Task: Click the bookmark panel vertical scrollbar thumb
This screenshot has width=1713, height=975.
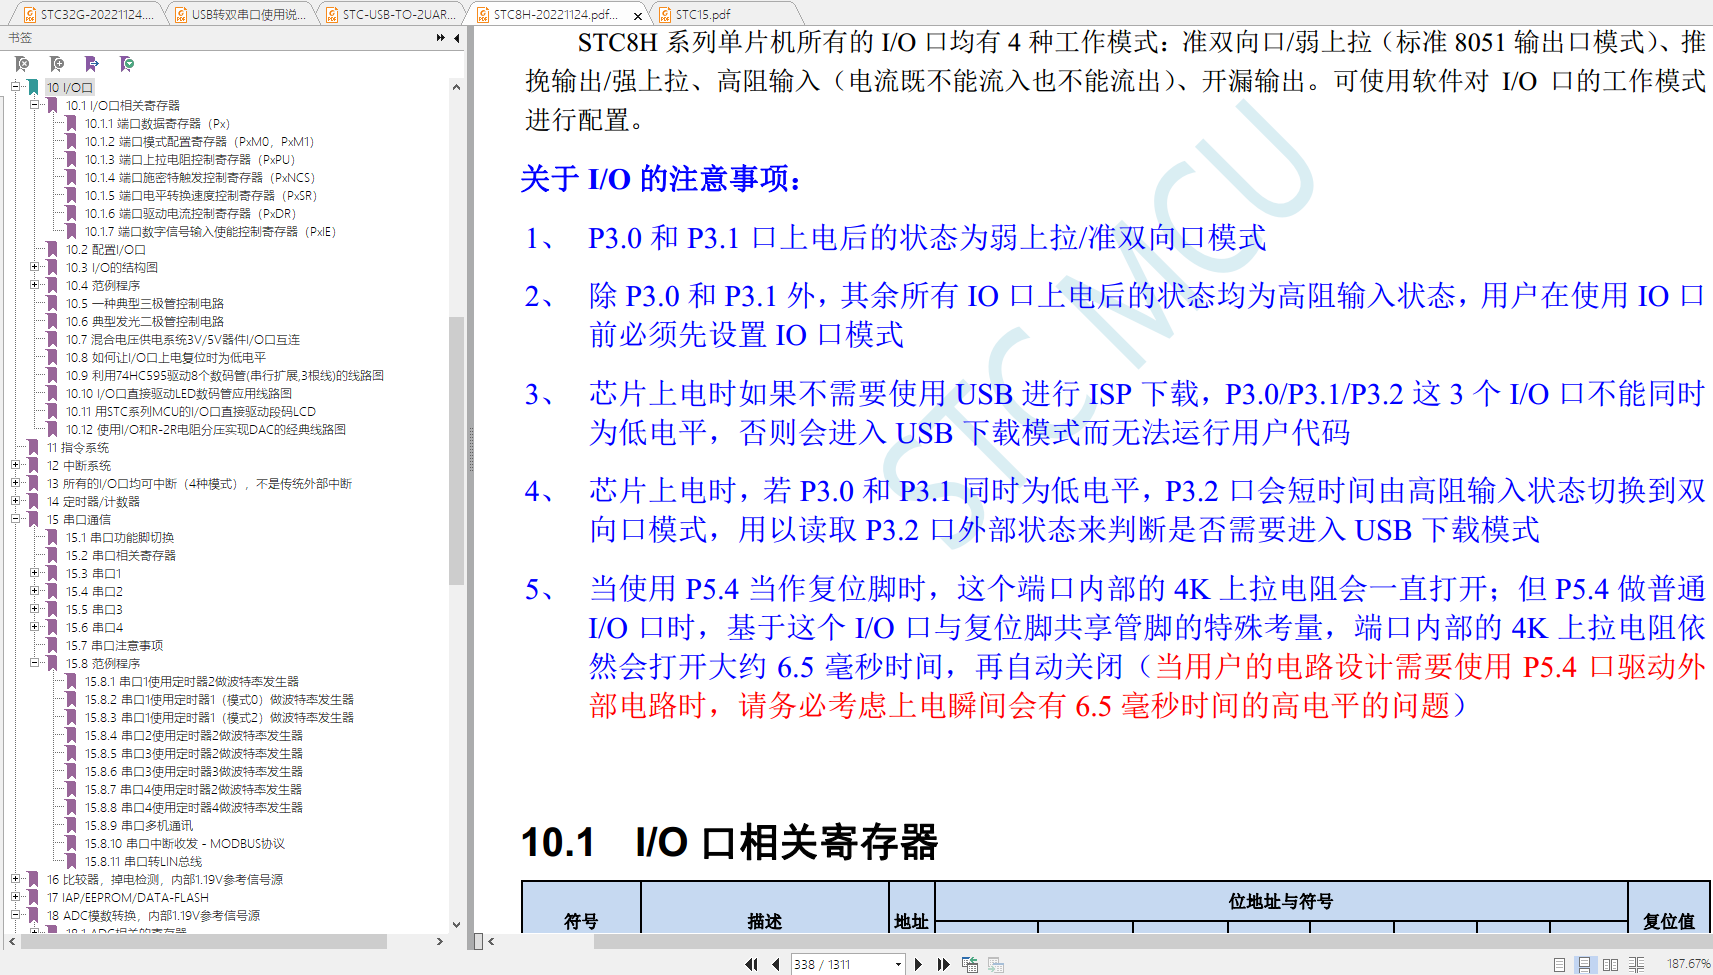Action: (456, 450)
